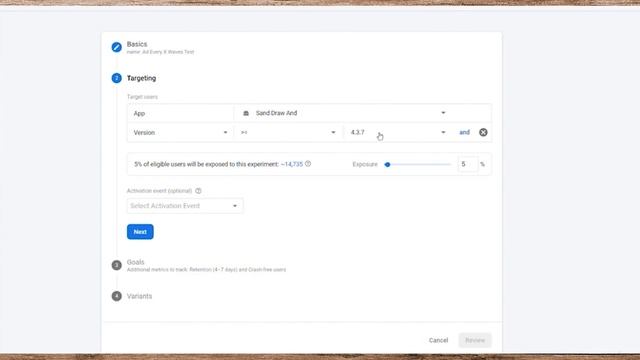This screenshot has height=360, width=640.
Task: Click the Variants step number icon
Action: coord(116,296)
